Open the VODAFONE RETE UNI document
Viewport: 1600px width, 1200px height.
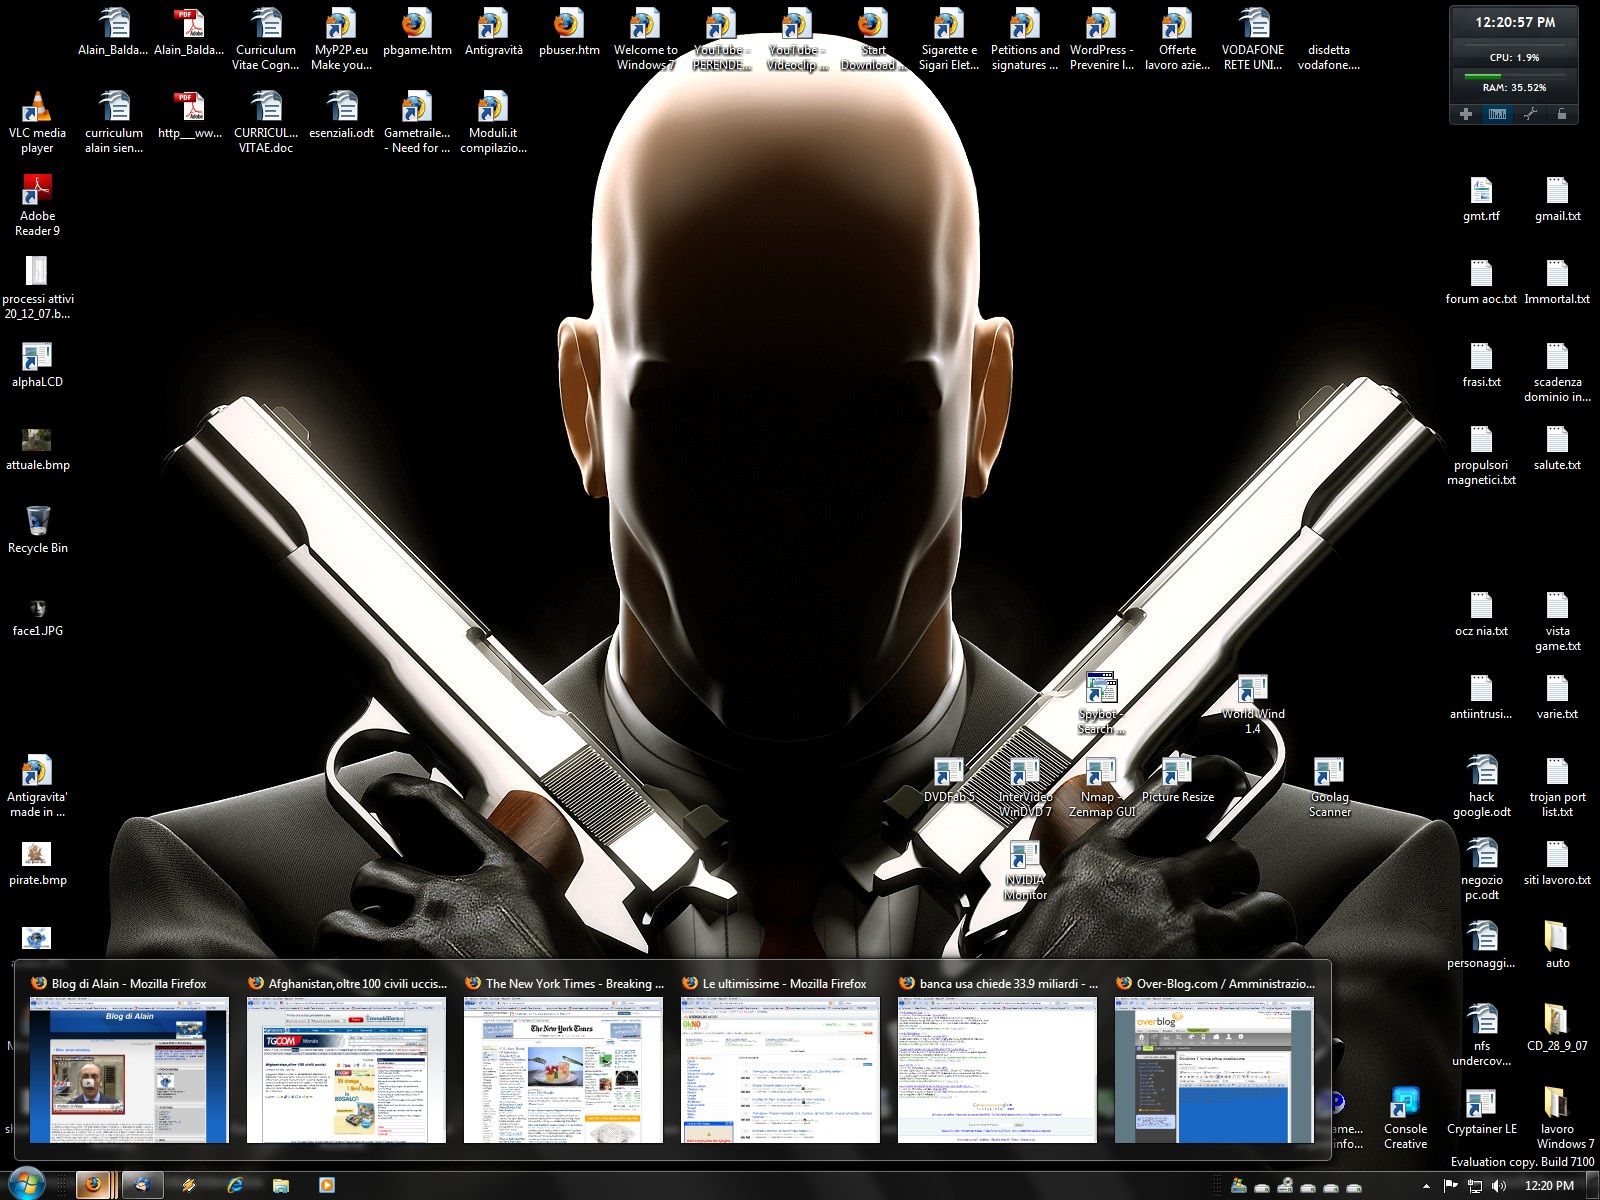1253,39
